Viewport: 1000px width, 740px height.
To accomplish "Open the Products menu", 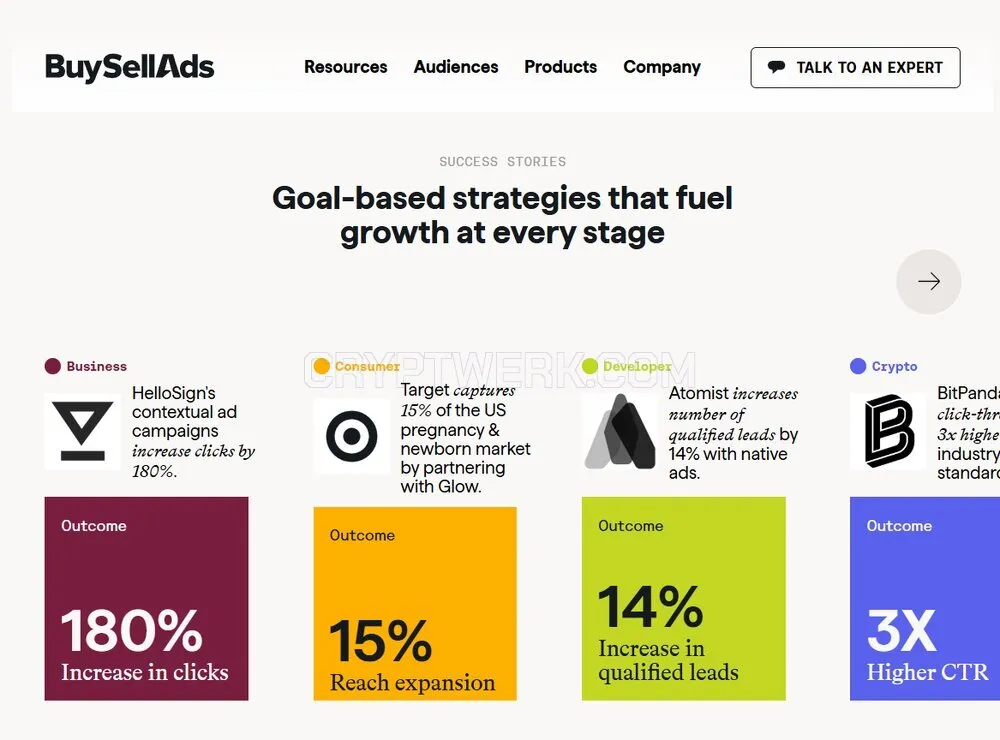I will [561, 67].
